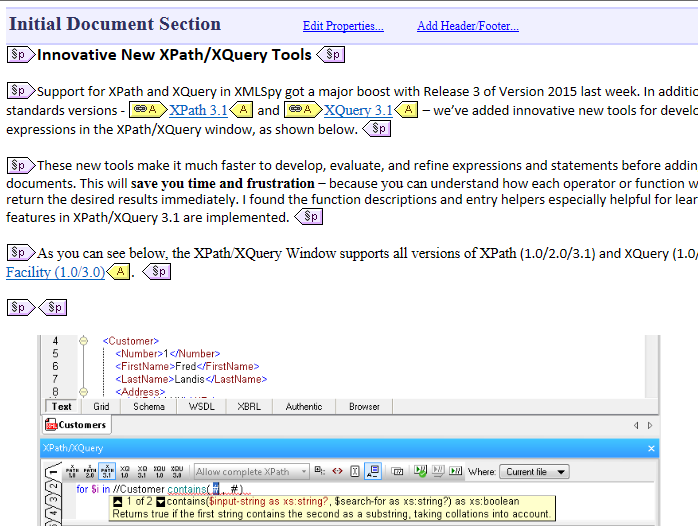Collapse the Customer element node
The height and width of the screenshot is (526, 700).
(x=83, y=341)
